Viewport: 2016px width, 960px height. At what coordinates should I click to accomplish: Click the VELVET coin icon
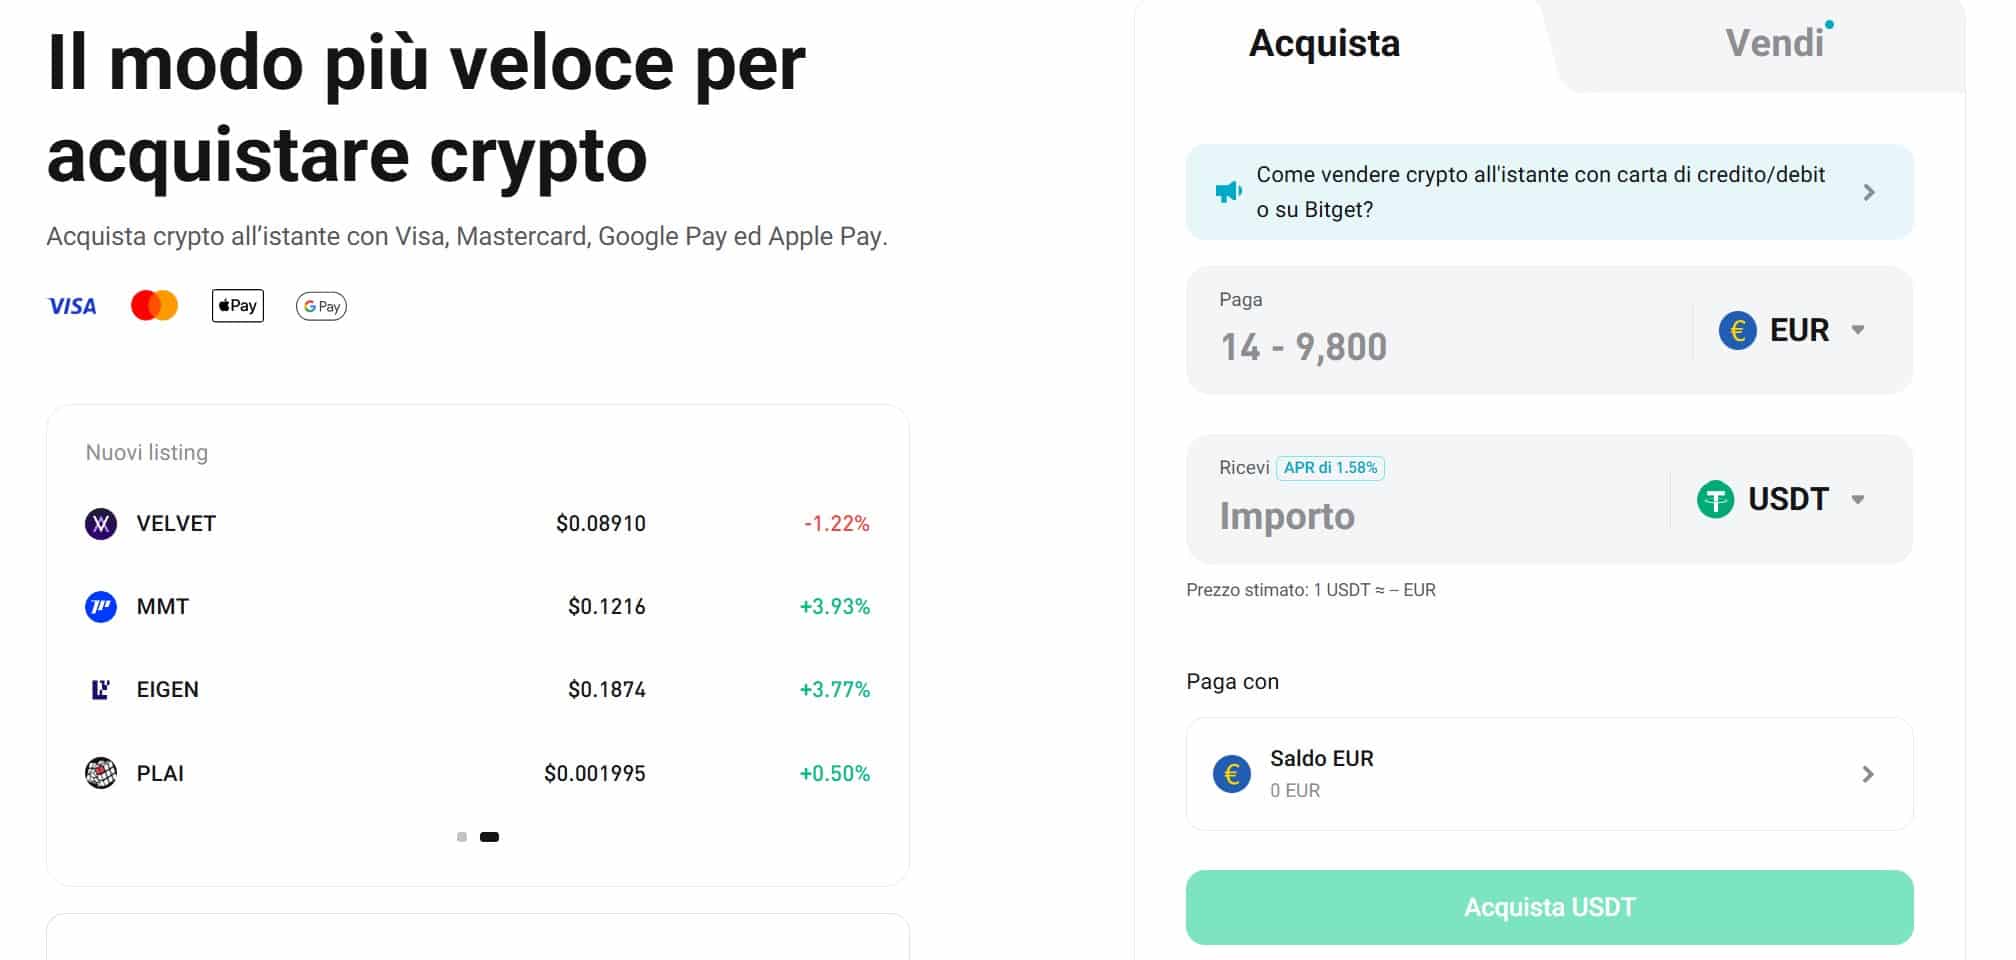(x=101, y=523)
